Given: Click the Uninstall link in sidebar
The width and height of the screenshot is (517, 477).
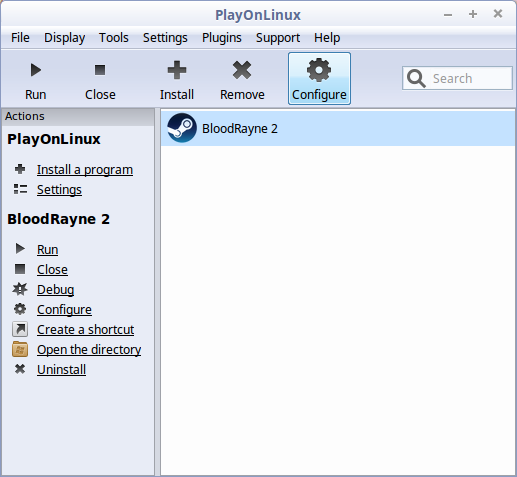Looking at the screenshot, I should tap(61, 370).
